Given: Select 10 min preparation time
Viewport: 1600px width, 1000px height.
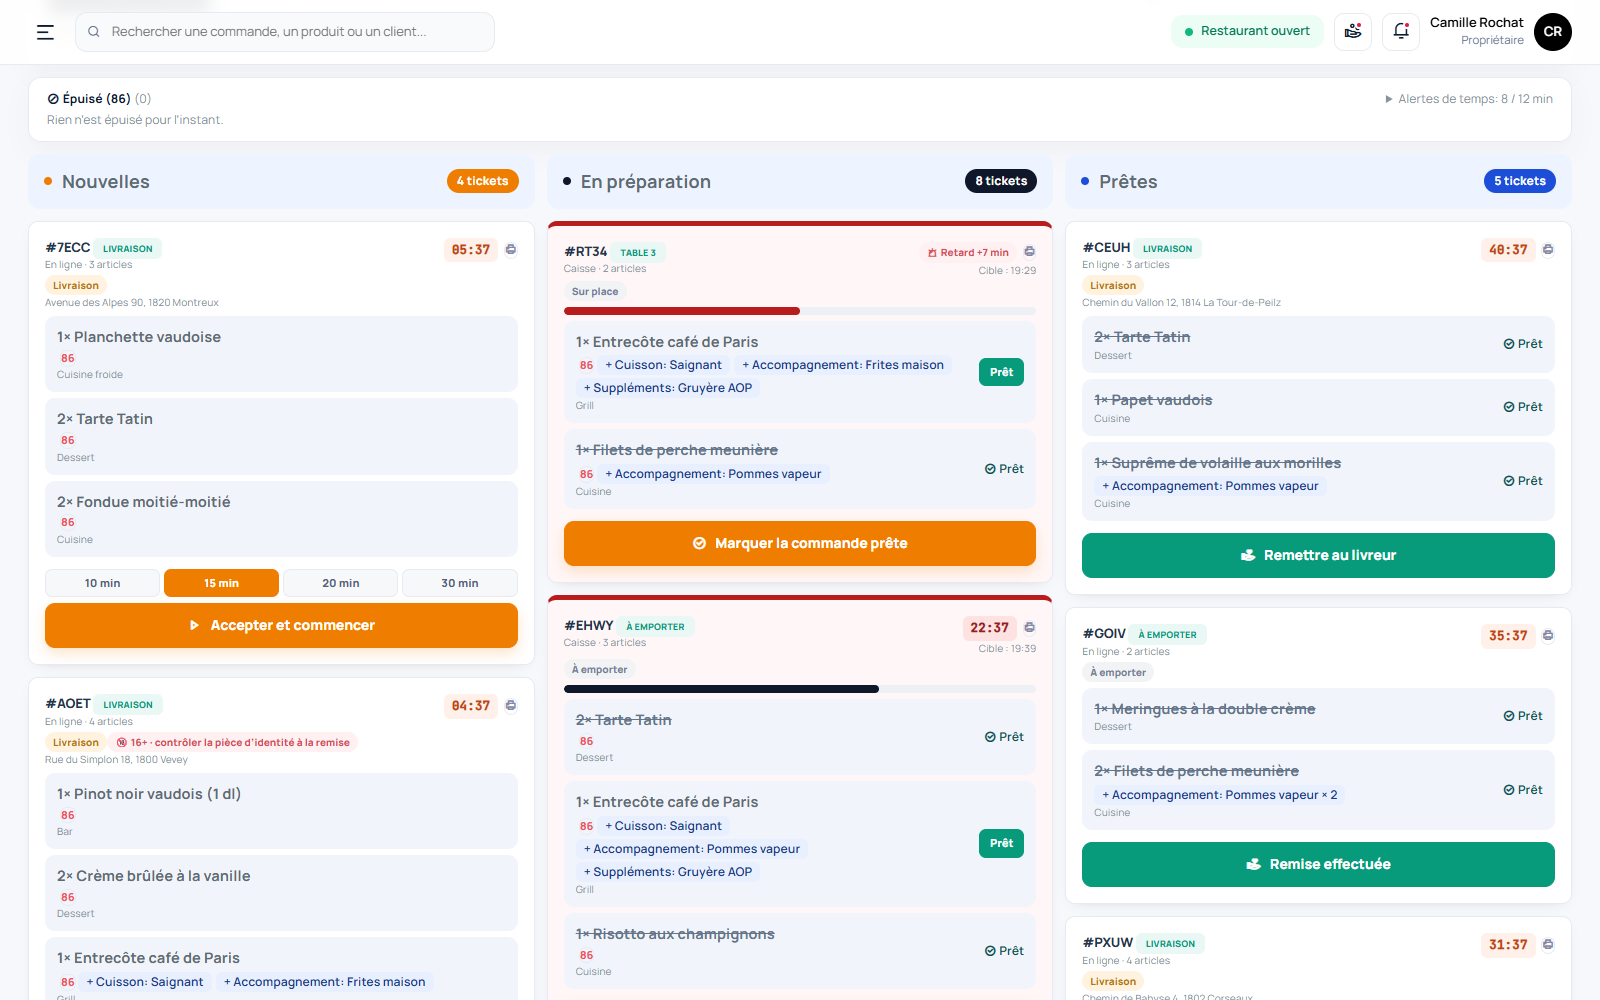Looking at the screenshot, I should [x=102, y=583].
